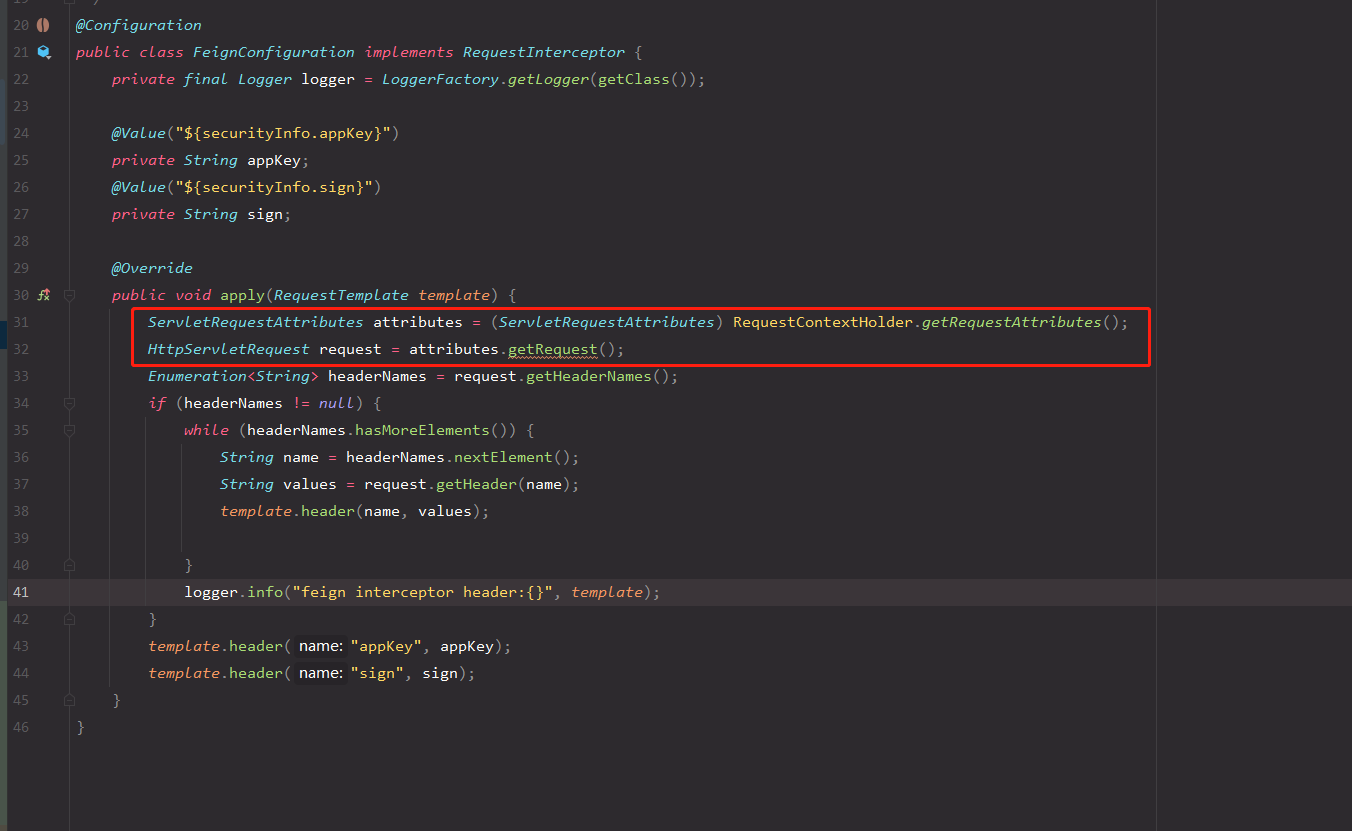The height and width of the screenshot is (831, 1352).
Task: Collapse the if block at line 34
Action: 69,403
